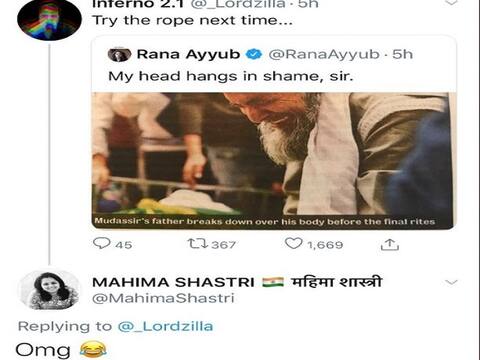Click the reply speech bubble icon
The height and width of the screenshot is (360, 480).
[x=101, y=243]
